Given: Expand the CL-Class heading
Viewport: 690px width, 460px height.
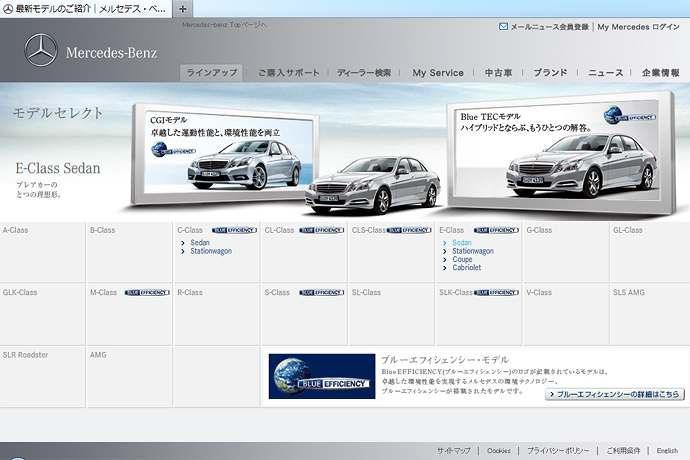Looking at the screenshot, I should pyautogui.click(x=279, y=230).
